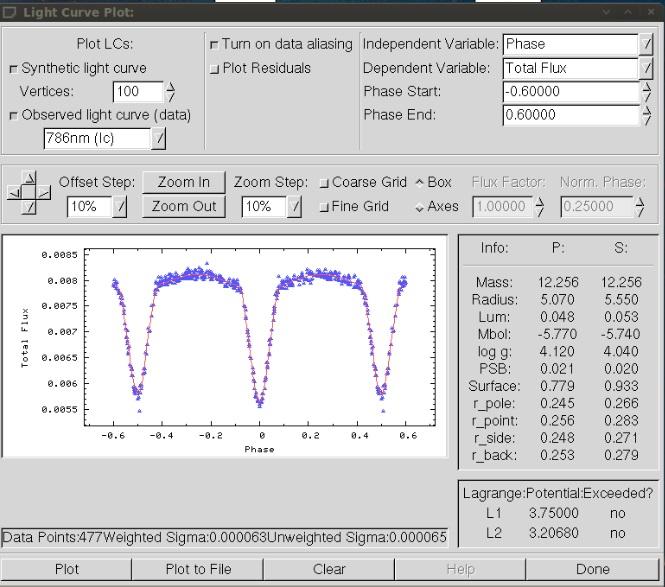Click the Vertices value field
Viewport: 665px width, 587px height.
138,92
